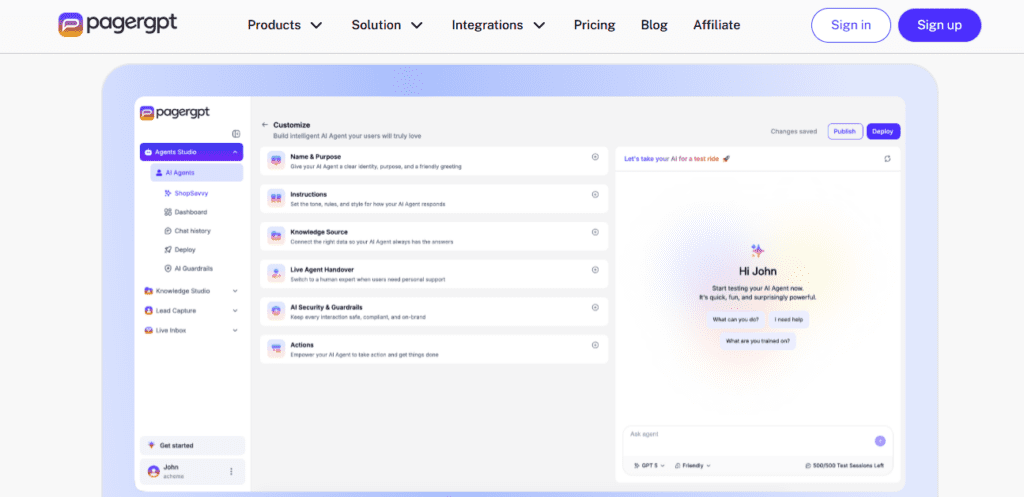Open the Integrations dropdown
Image resolution: width=1024 pixels, height=497 pixels.
coord(498,25)
